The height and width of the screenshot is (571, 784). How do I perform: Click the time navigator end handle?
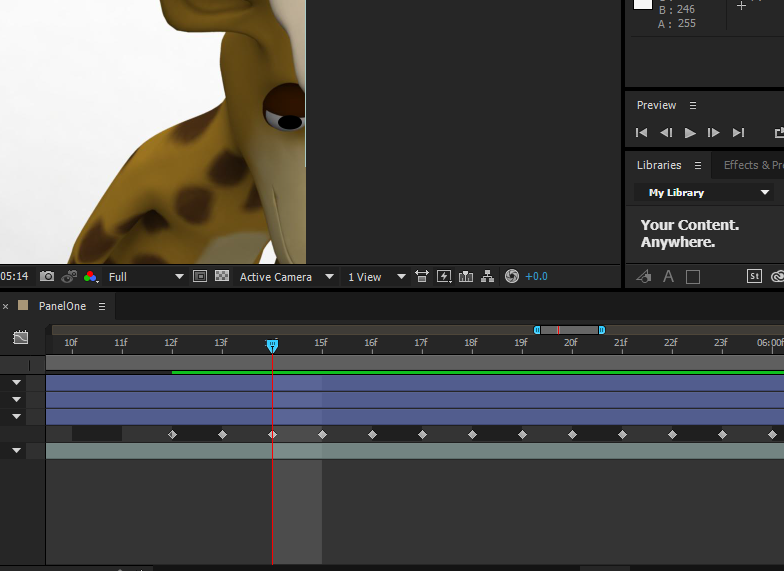602,330
